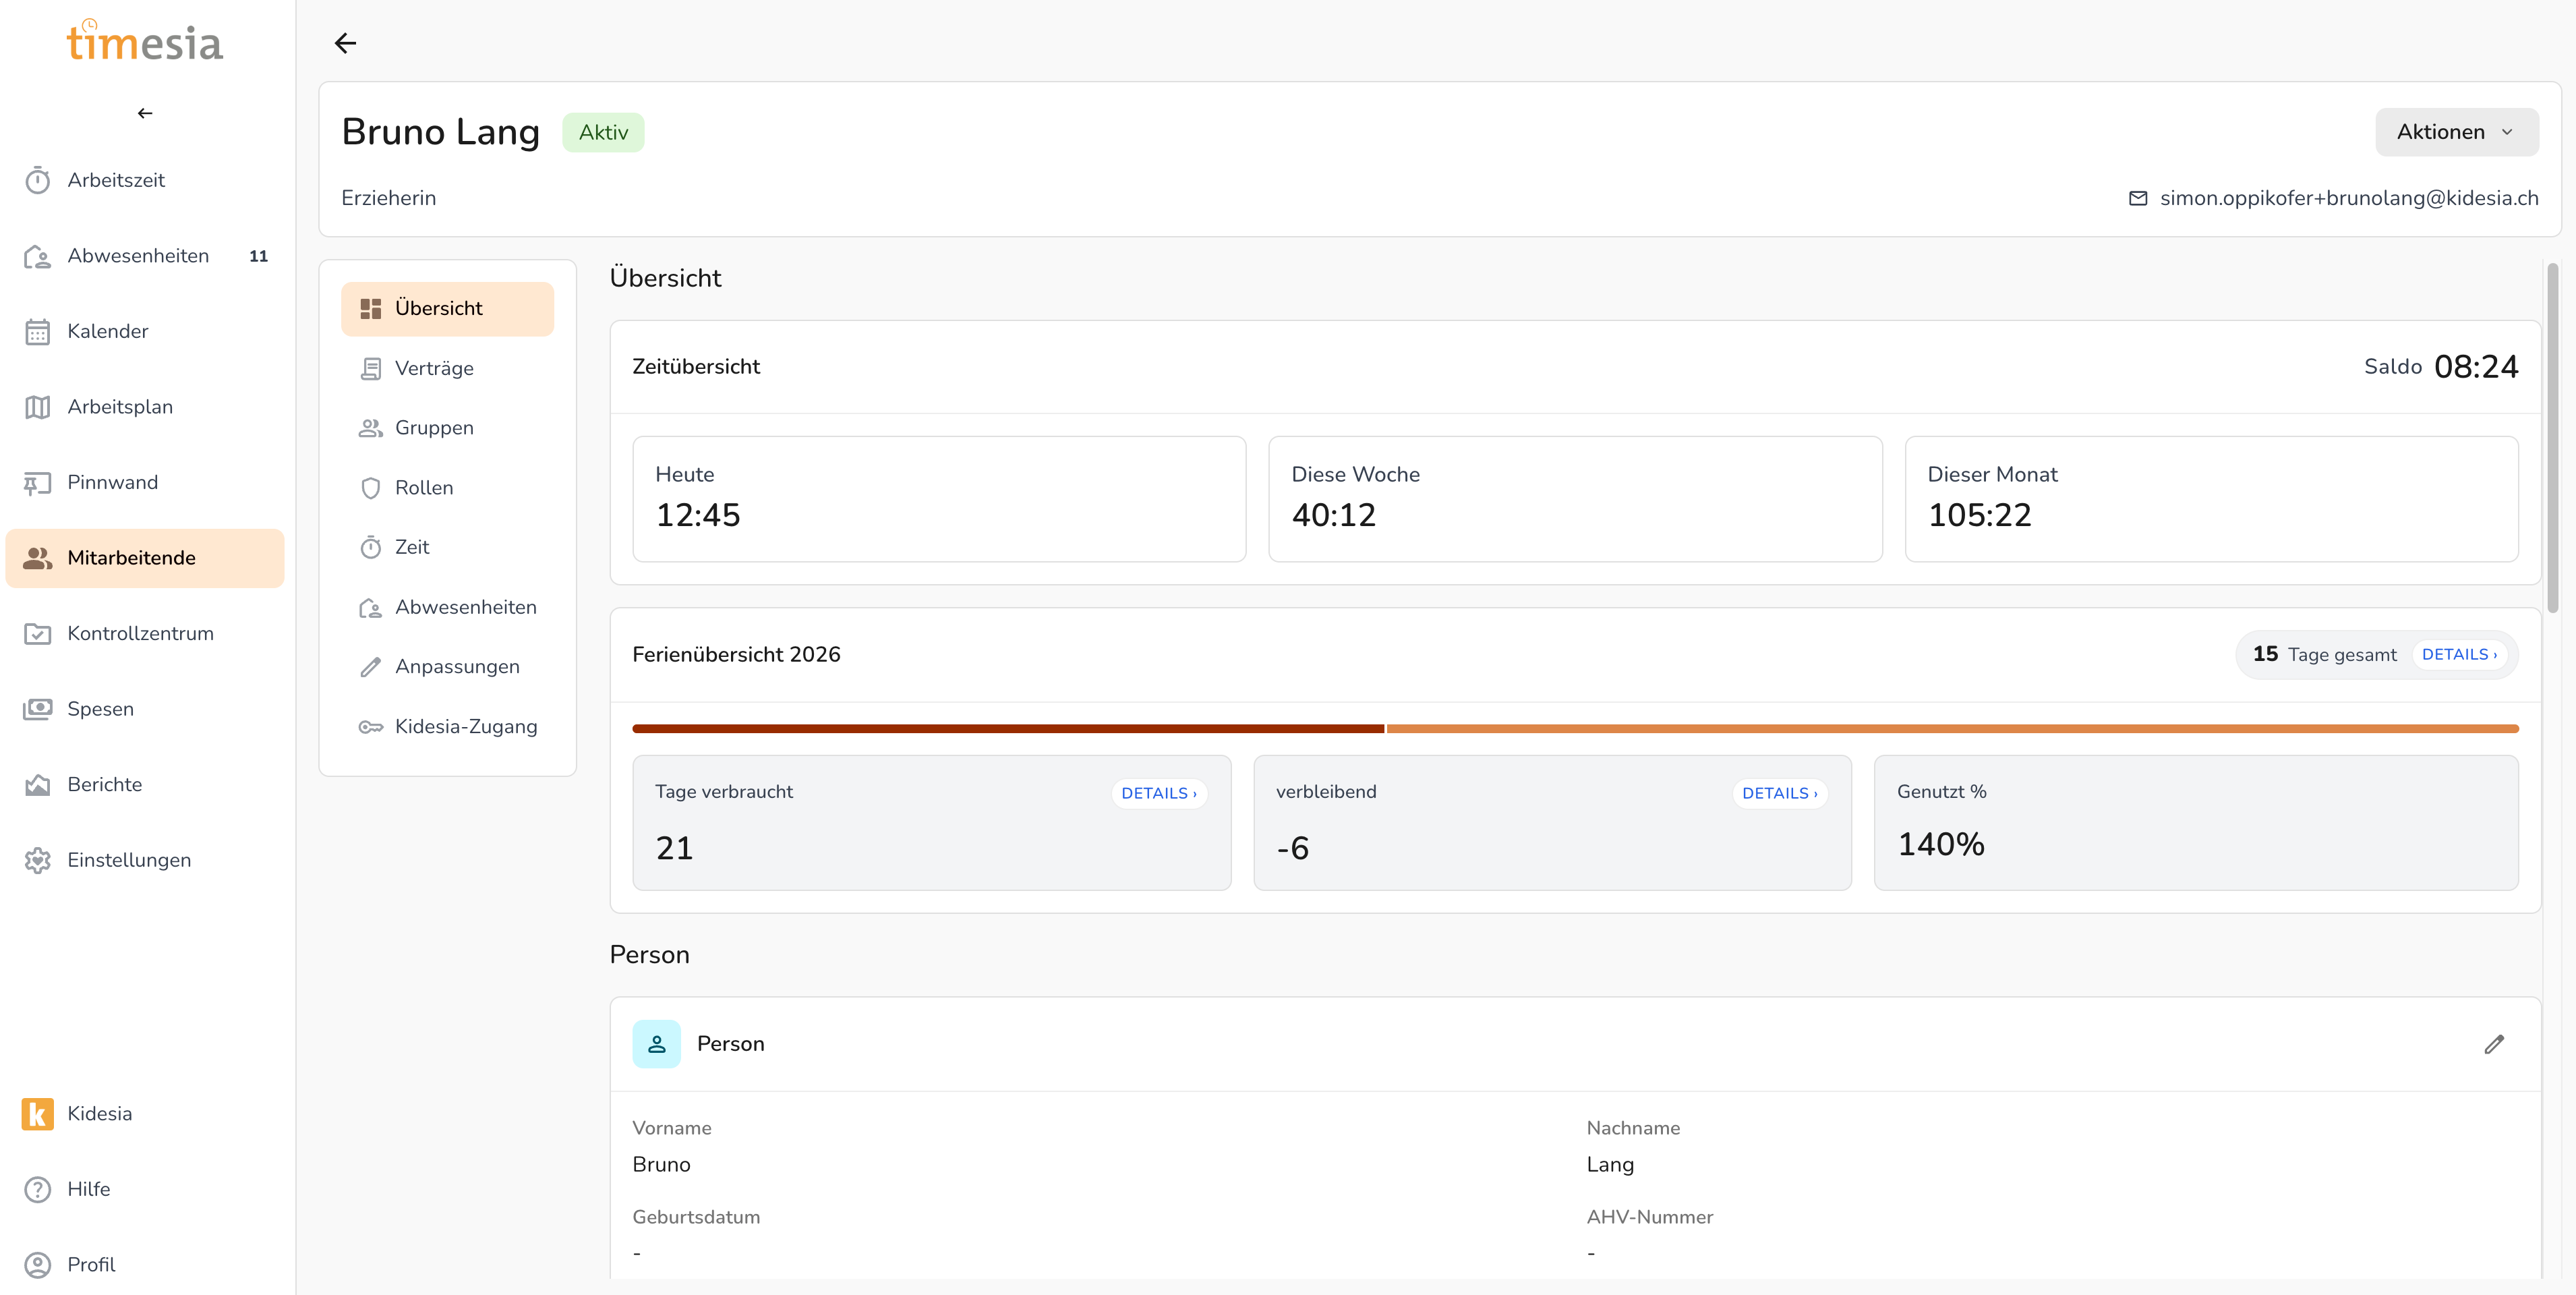
Task: Collapse the sidebar with small arrow
Action: pos(145,113)
